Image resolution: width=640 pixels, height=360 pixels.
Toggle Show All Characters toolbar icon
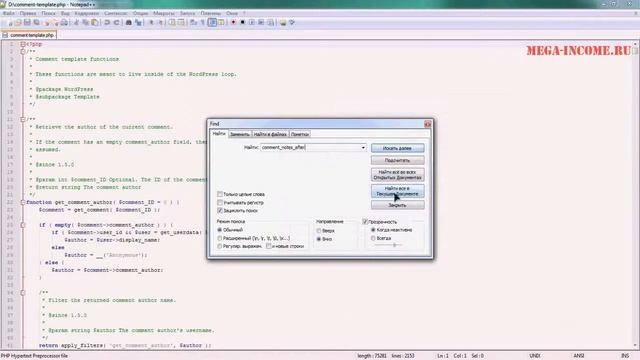(x=202, y=23)
